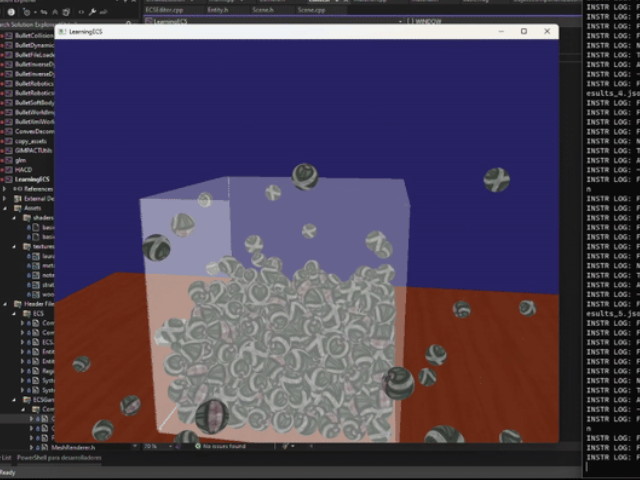Switch to the Entity.h tab

point(218,8)
